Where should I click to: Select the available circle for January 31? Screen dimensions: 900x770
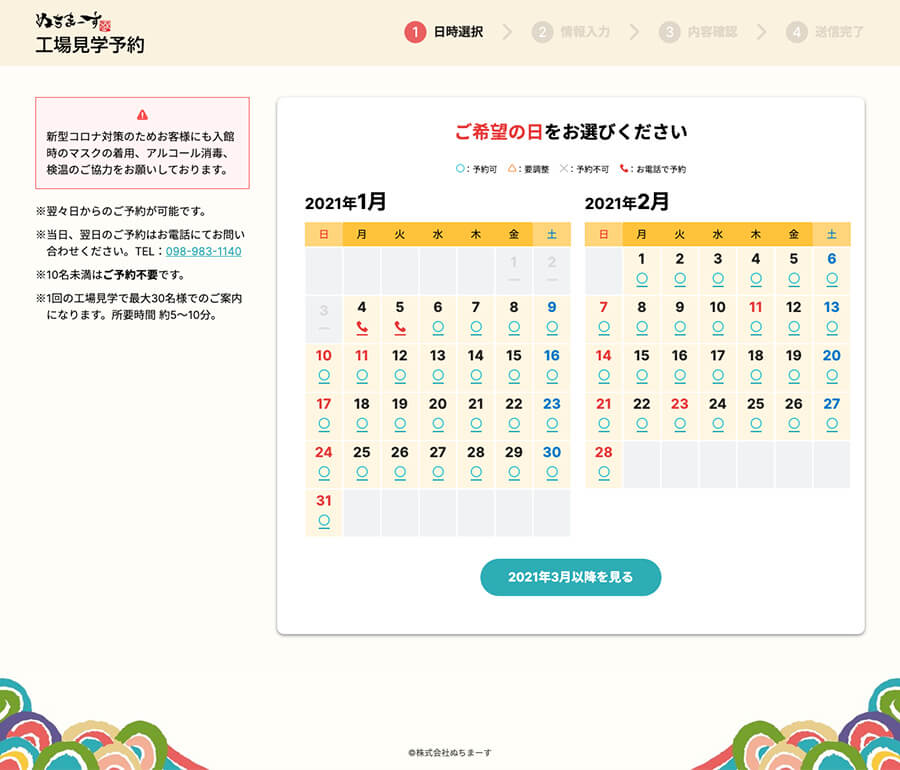(x=324, y=520)
